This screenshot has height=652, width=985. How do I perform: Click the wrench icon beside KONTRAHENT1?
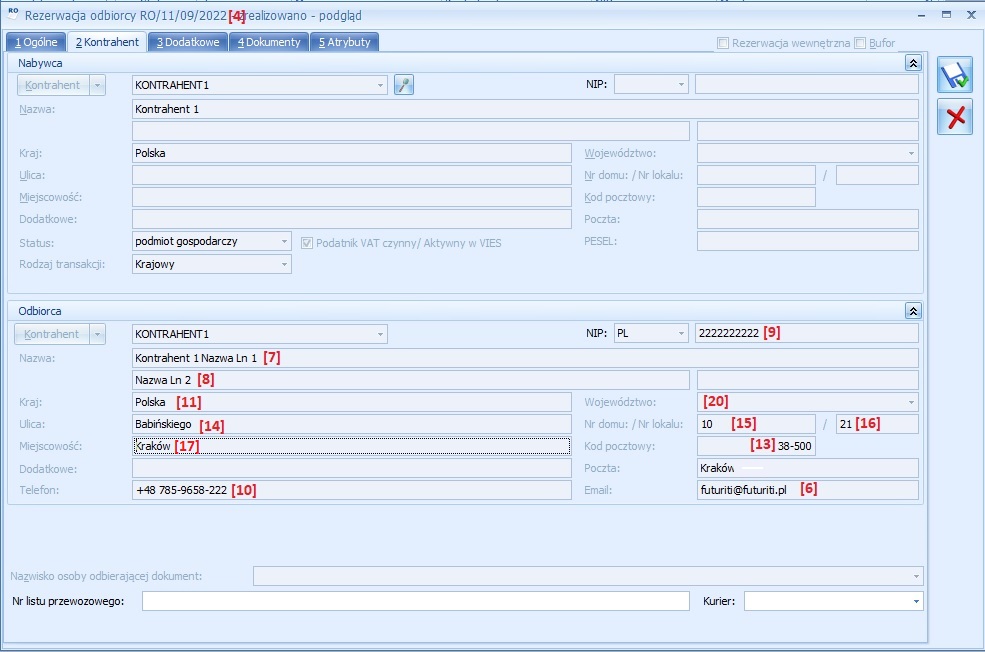tap(403, 85)
